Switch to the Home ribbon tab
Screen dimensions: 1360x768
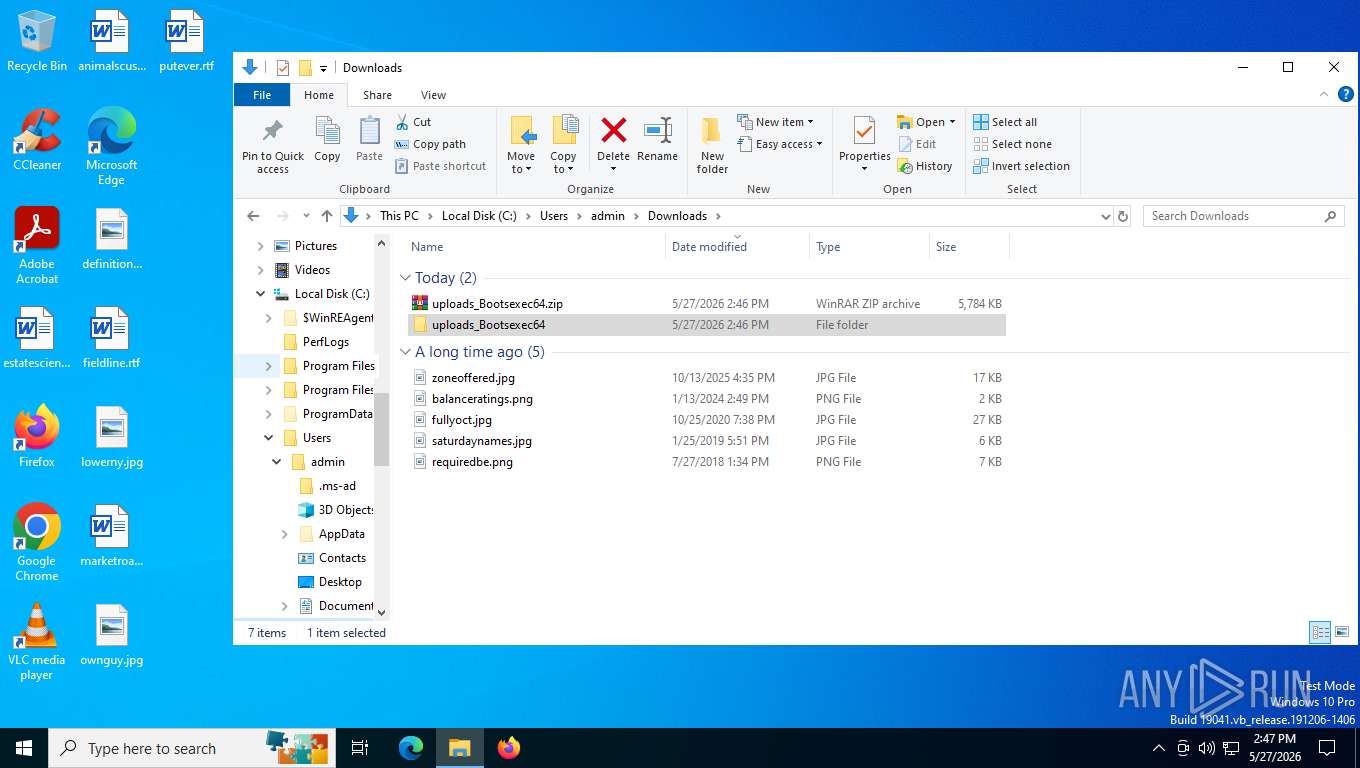(x=319, y=95)
